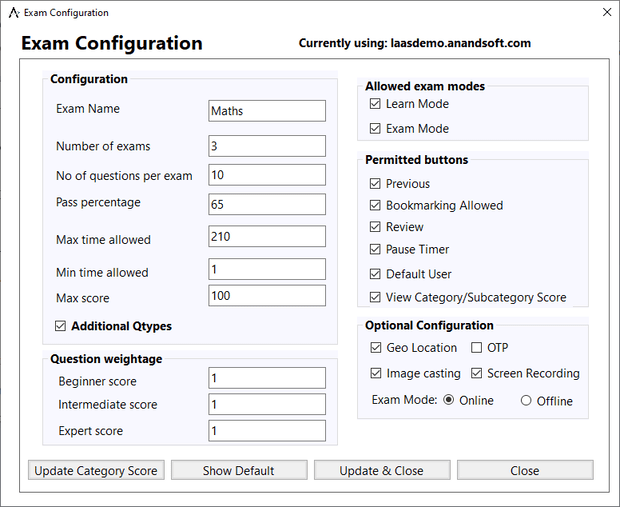Click the Show Default button
The width and height of the screenshot is (620, 507).
coord(239,470)
